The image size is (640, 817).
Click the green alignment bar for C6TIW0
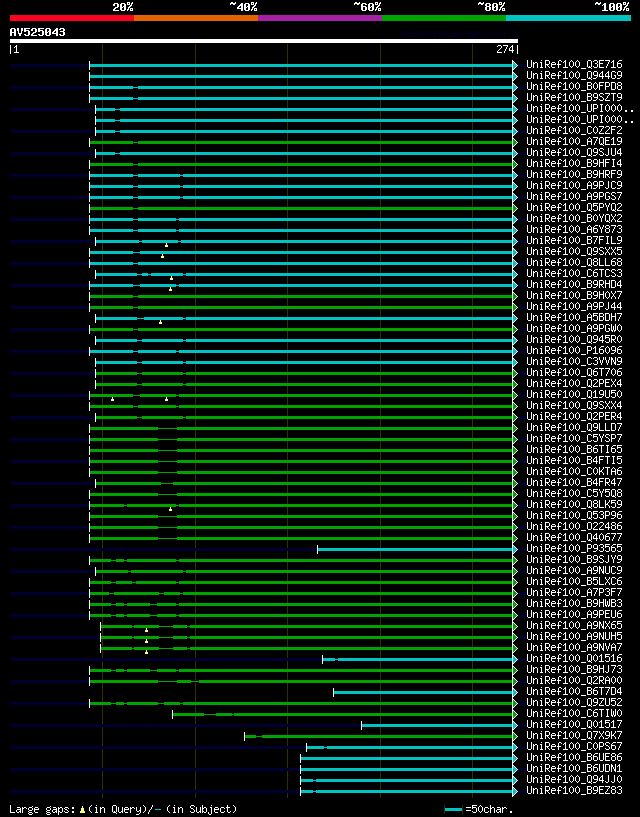click(343, 714)
